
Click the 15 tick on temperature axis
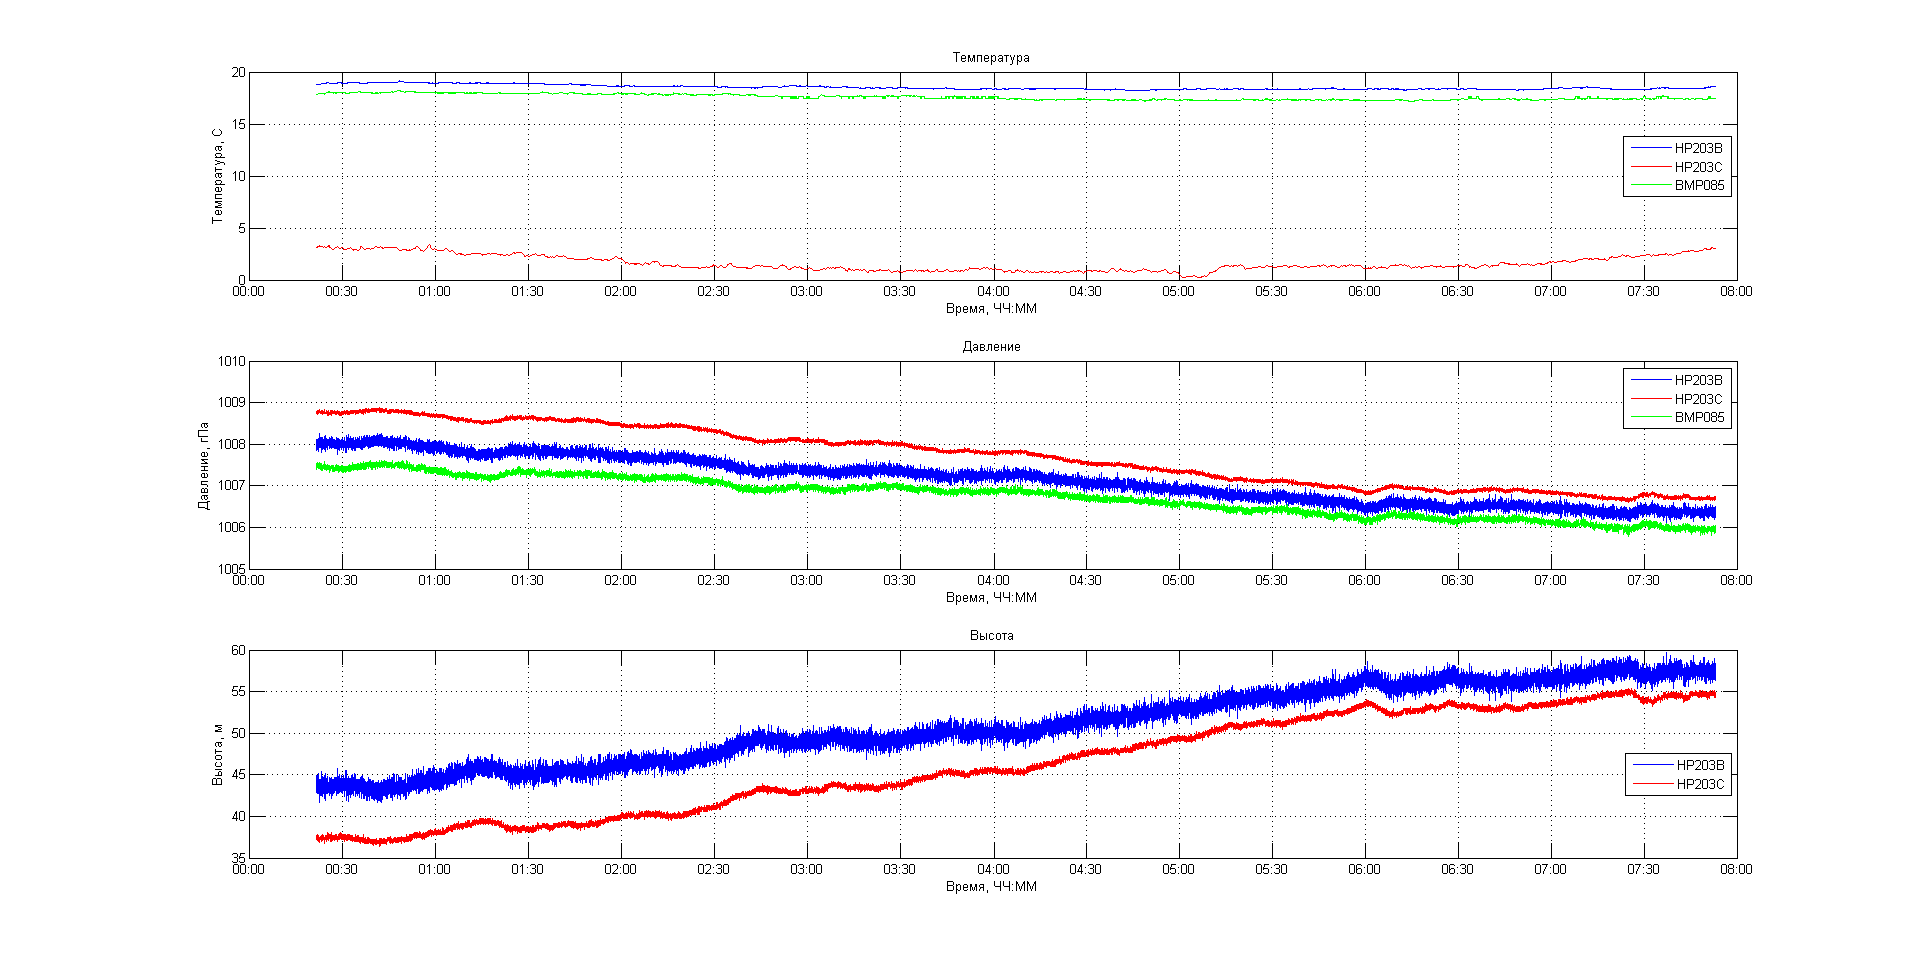point(238,125)
